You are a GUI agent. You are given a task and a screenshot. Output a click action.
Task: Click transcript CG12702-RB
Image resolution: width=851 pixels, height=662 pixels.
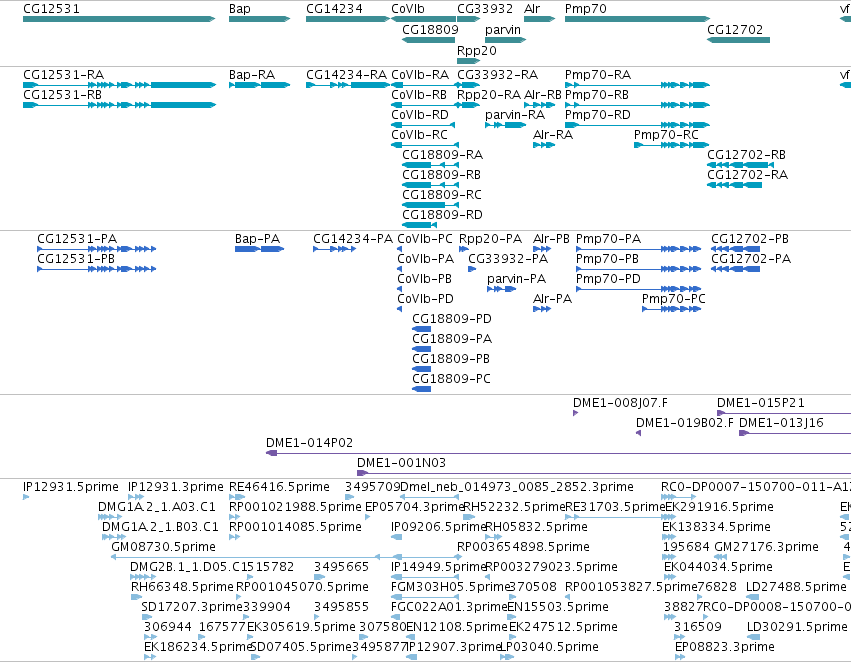(x=740, y=165)
